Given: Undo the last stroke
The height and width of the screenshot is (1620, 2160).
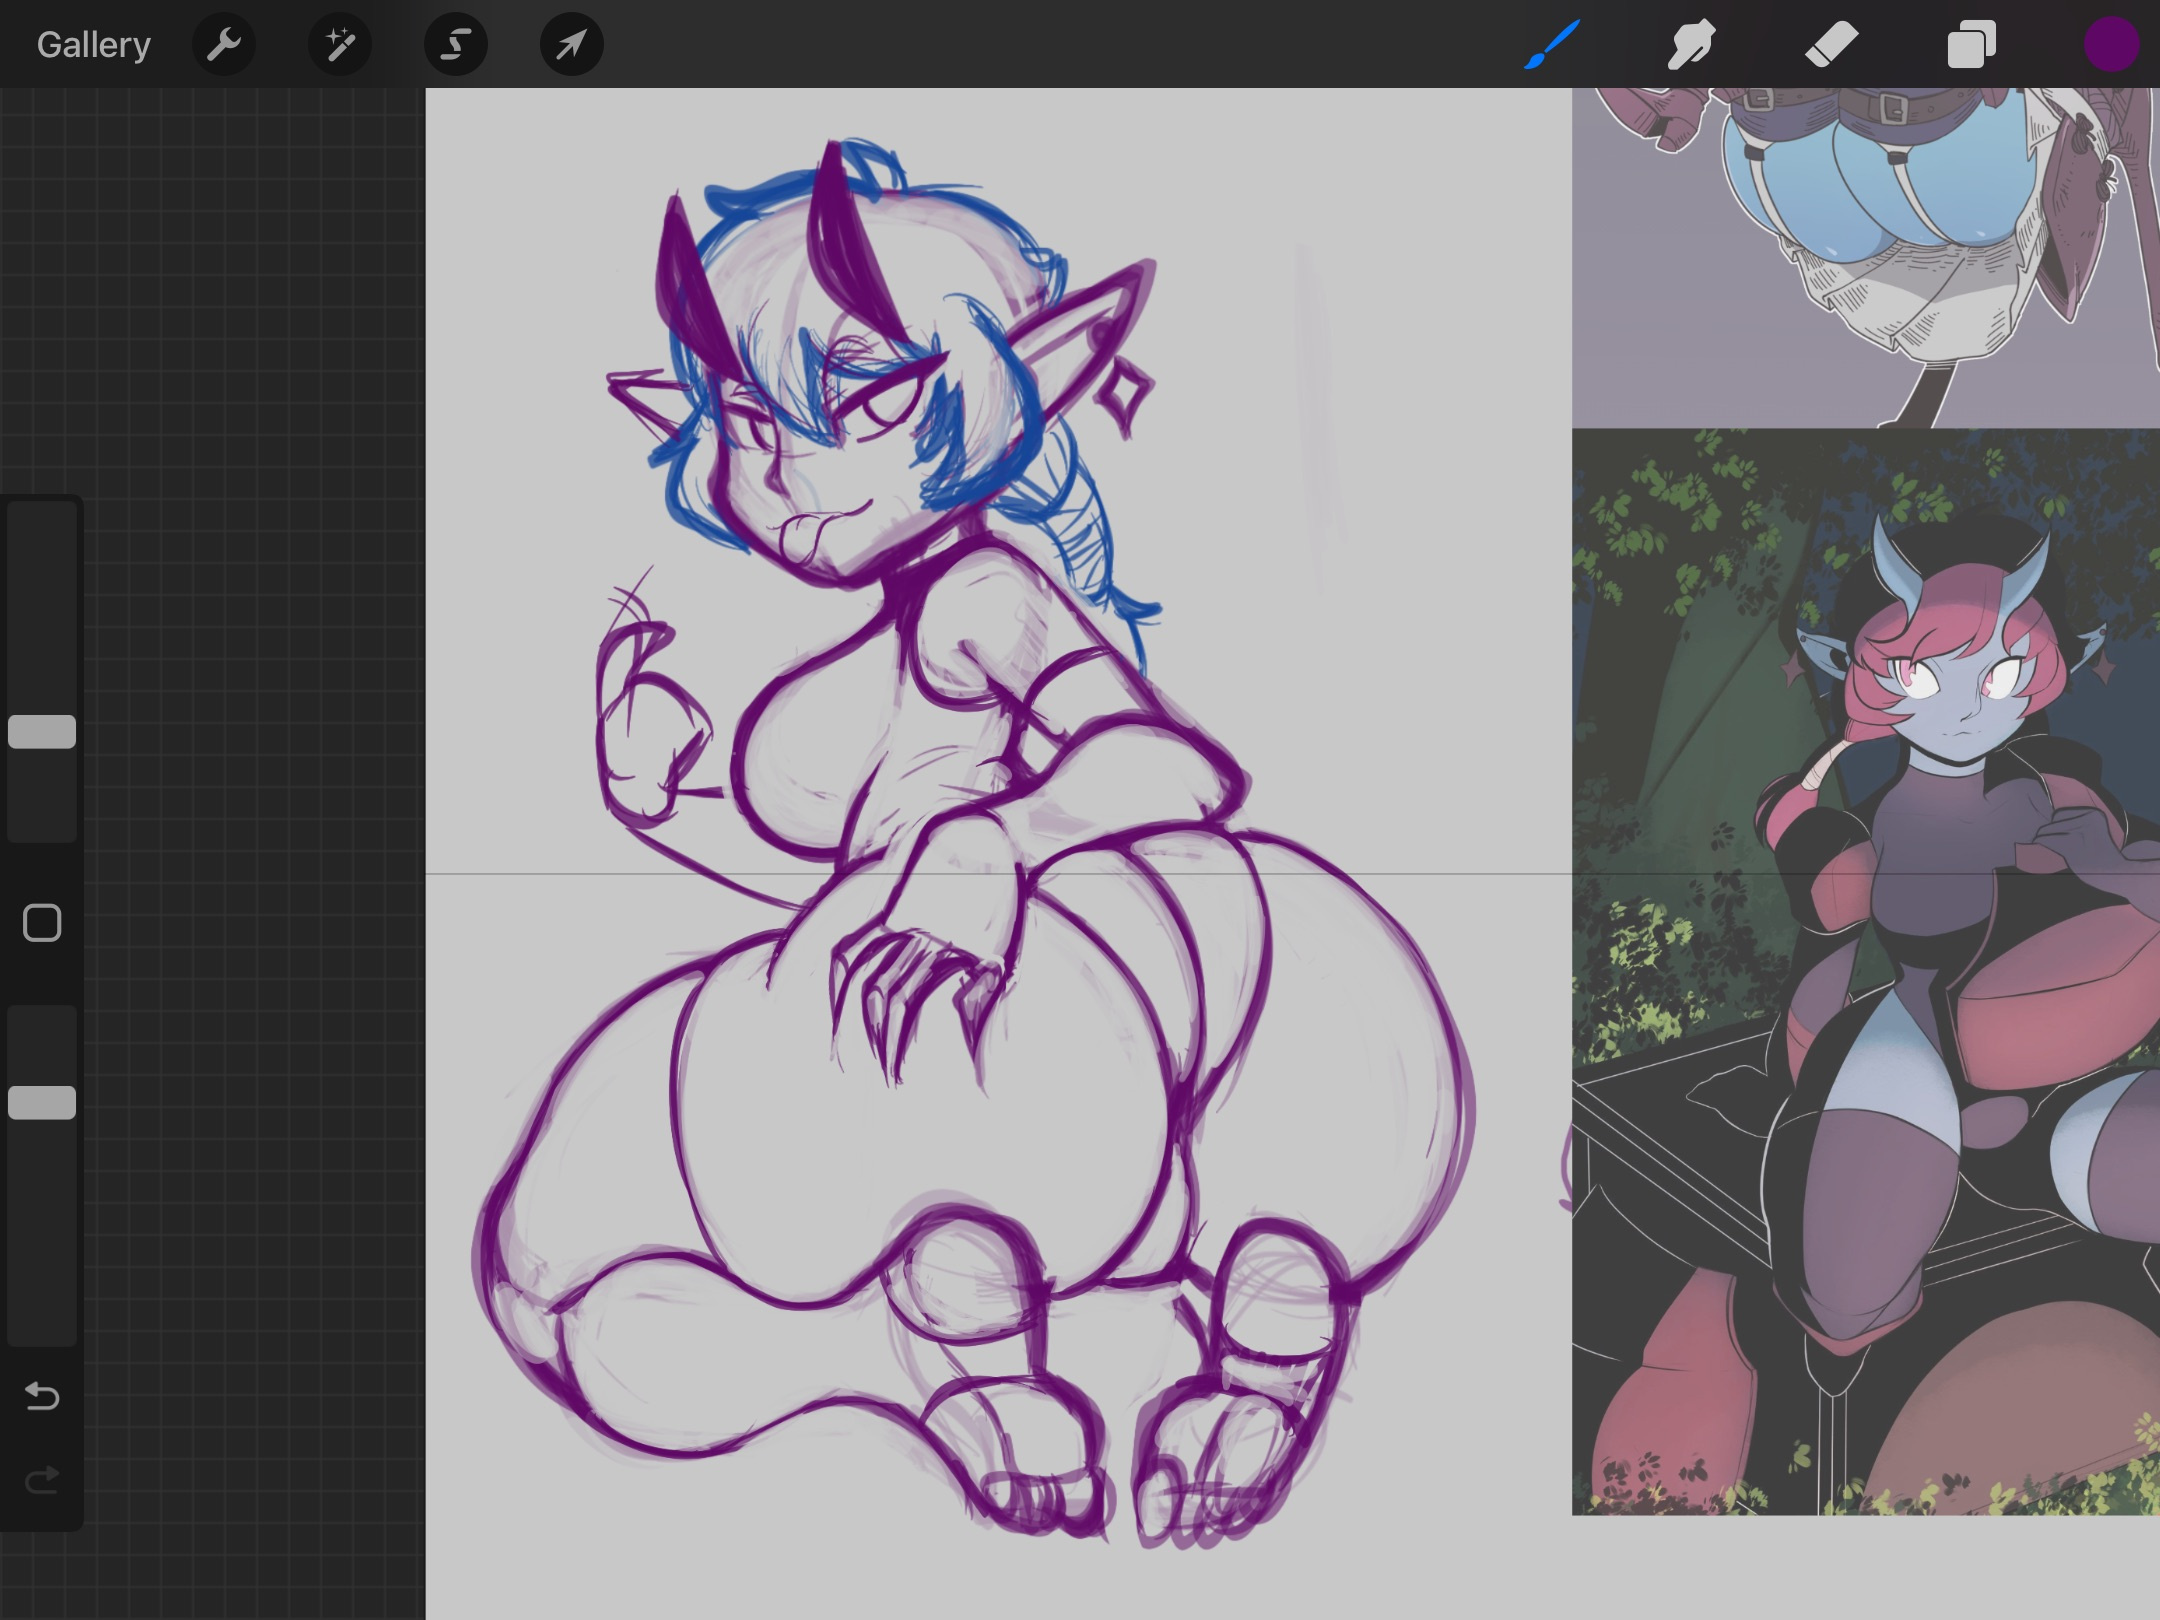Looking at the screenshot, I should pyautogui.click(x=42, y=1395).
